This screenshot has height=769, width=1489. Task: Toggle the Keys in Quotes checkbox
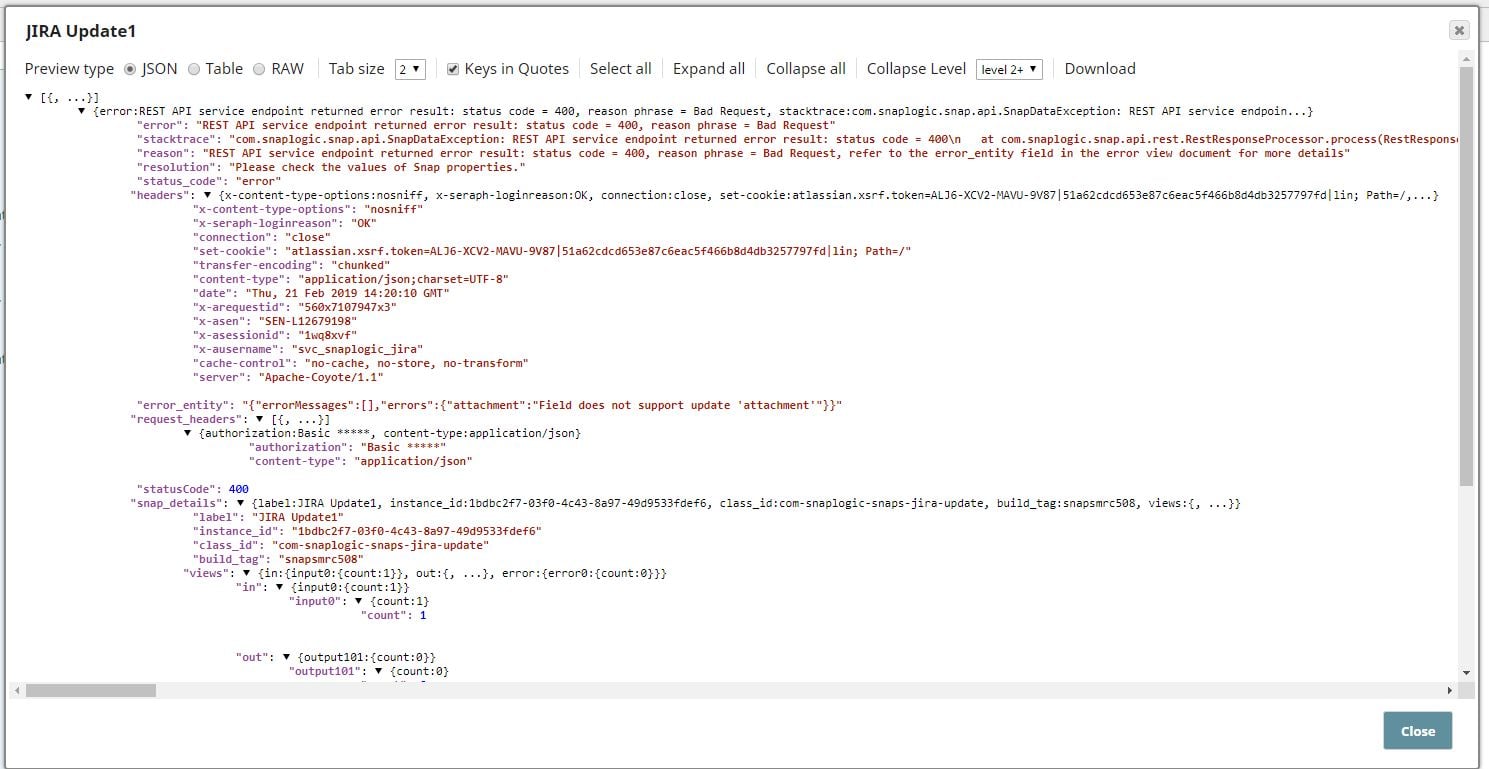point(453,69)
